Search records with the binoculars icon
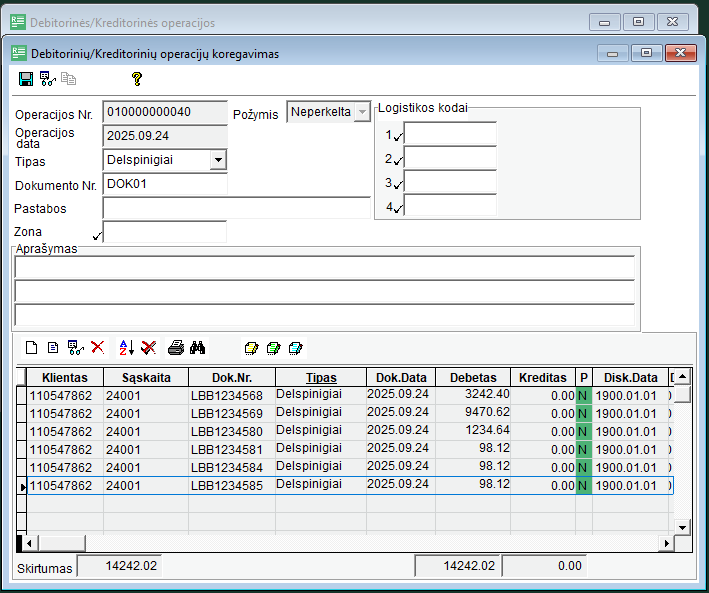 pyautogui.click(x=198, y=347)
